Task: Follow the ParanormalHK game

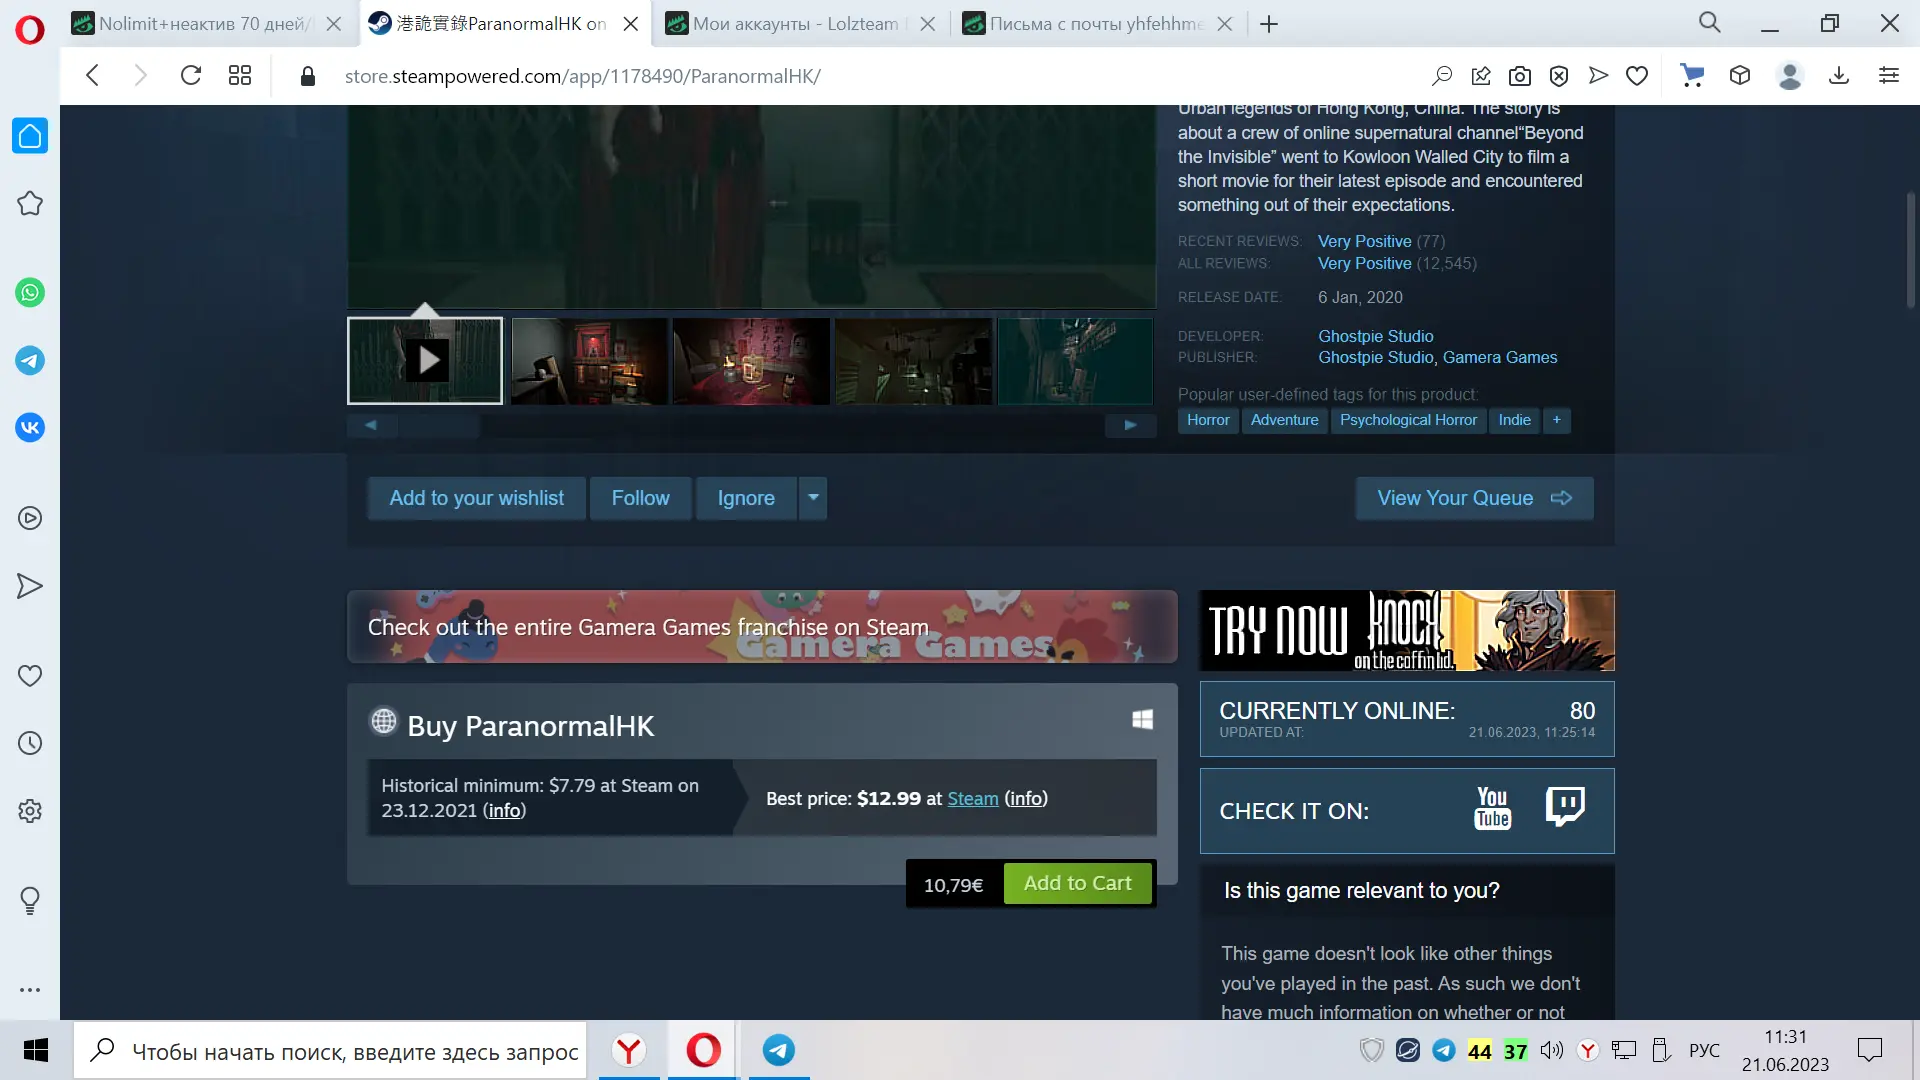Action: tap(640, 498)
